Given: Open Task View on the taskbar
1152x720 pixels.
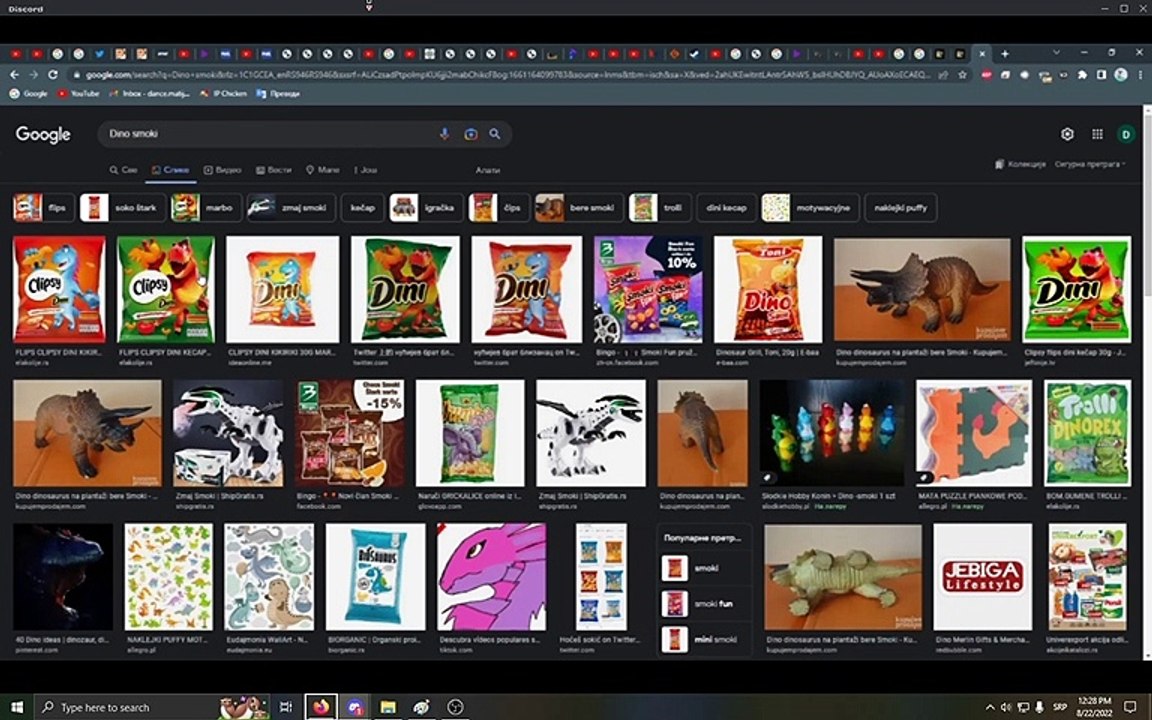Looking at the screenshot, I should (x=286, y=707).
